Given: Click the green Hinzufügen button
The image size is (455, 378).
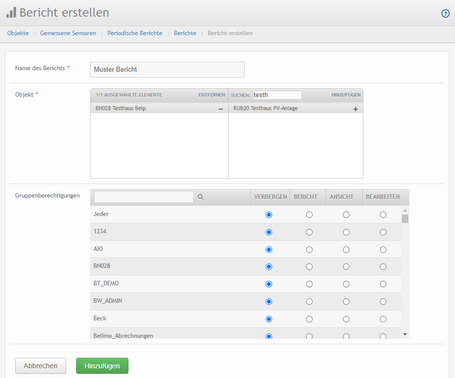Looking at the screenshot, I should click(102, 366).
